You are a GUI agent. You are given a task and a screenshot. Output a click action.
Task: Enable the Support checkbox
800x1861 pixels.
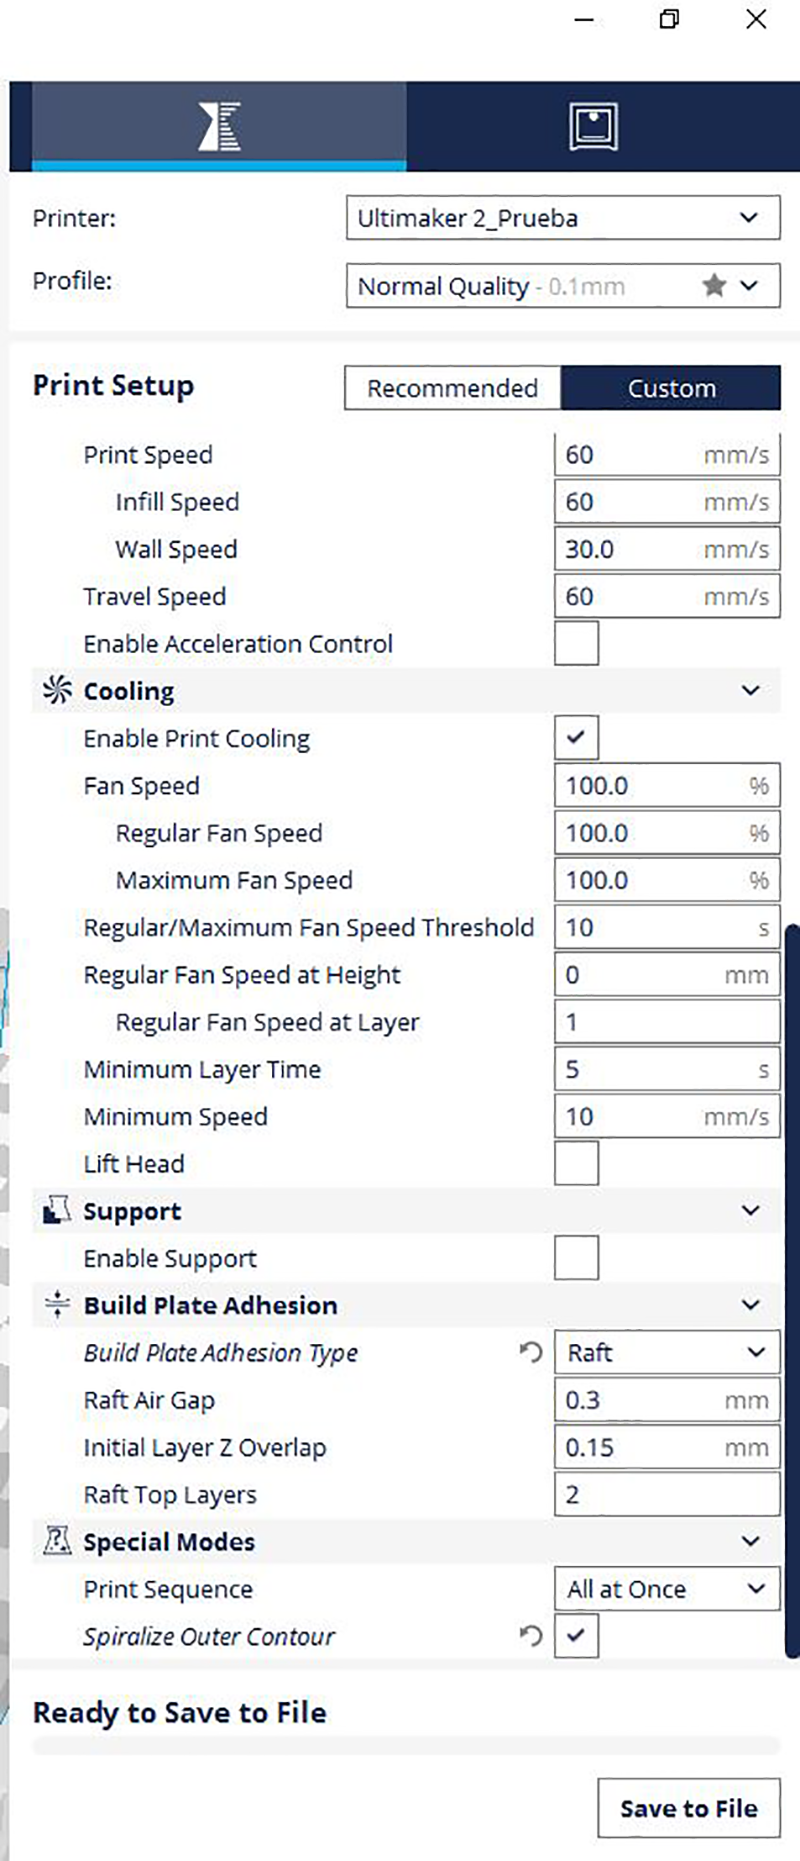[577, 1258]
